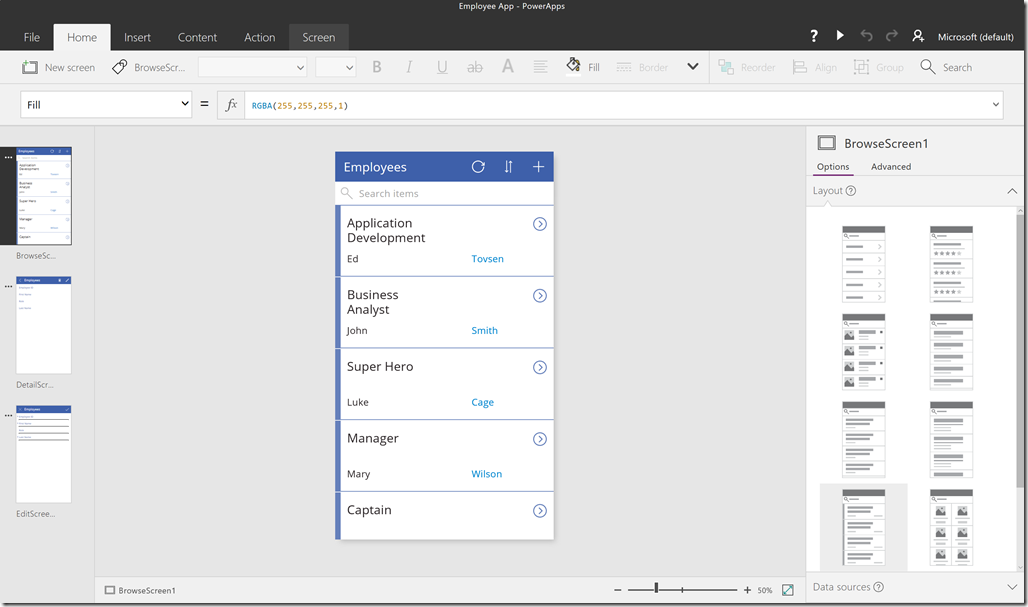Switch to the Home tab
The width and height of the screenshot is (1028, 607).
point(82,37)
